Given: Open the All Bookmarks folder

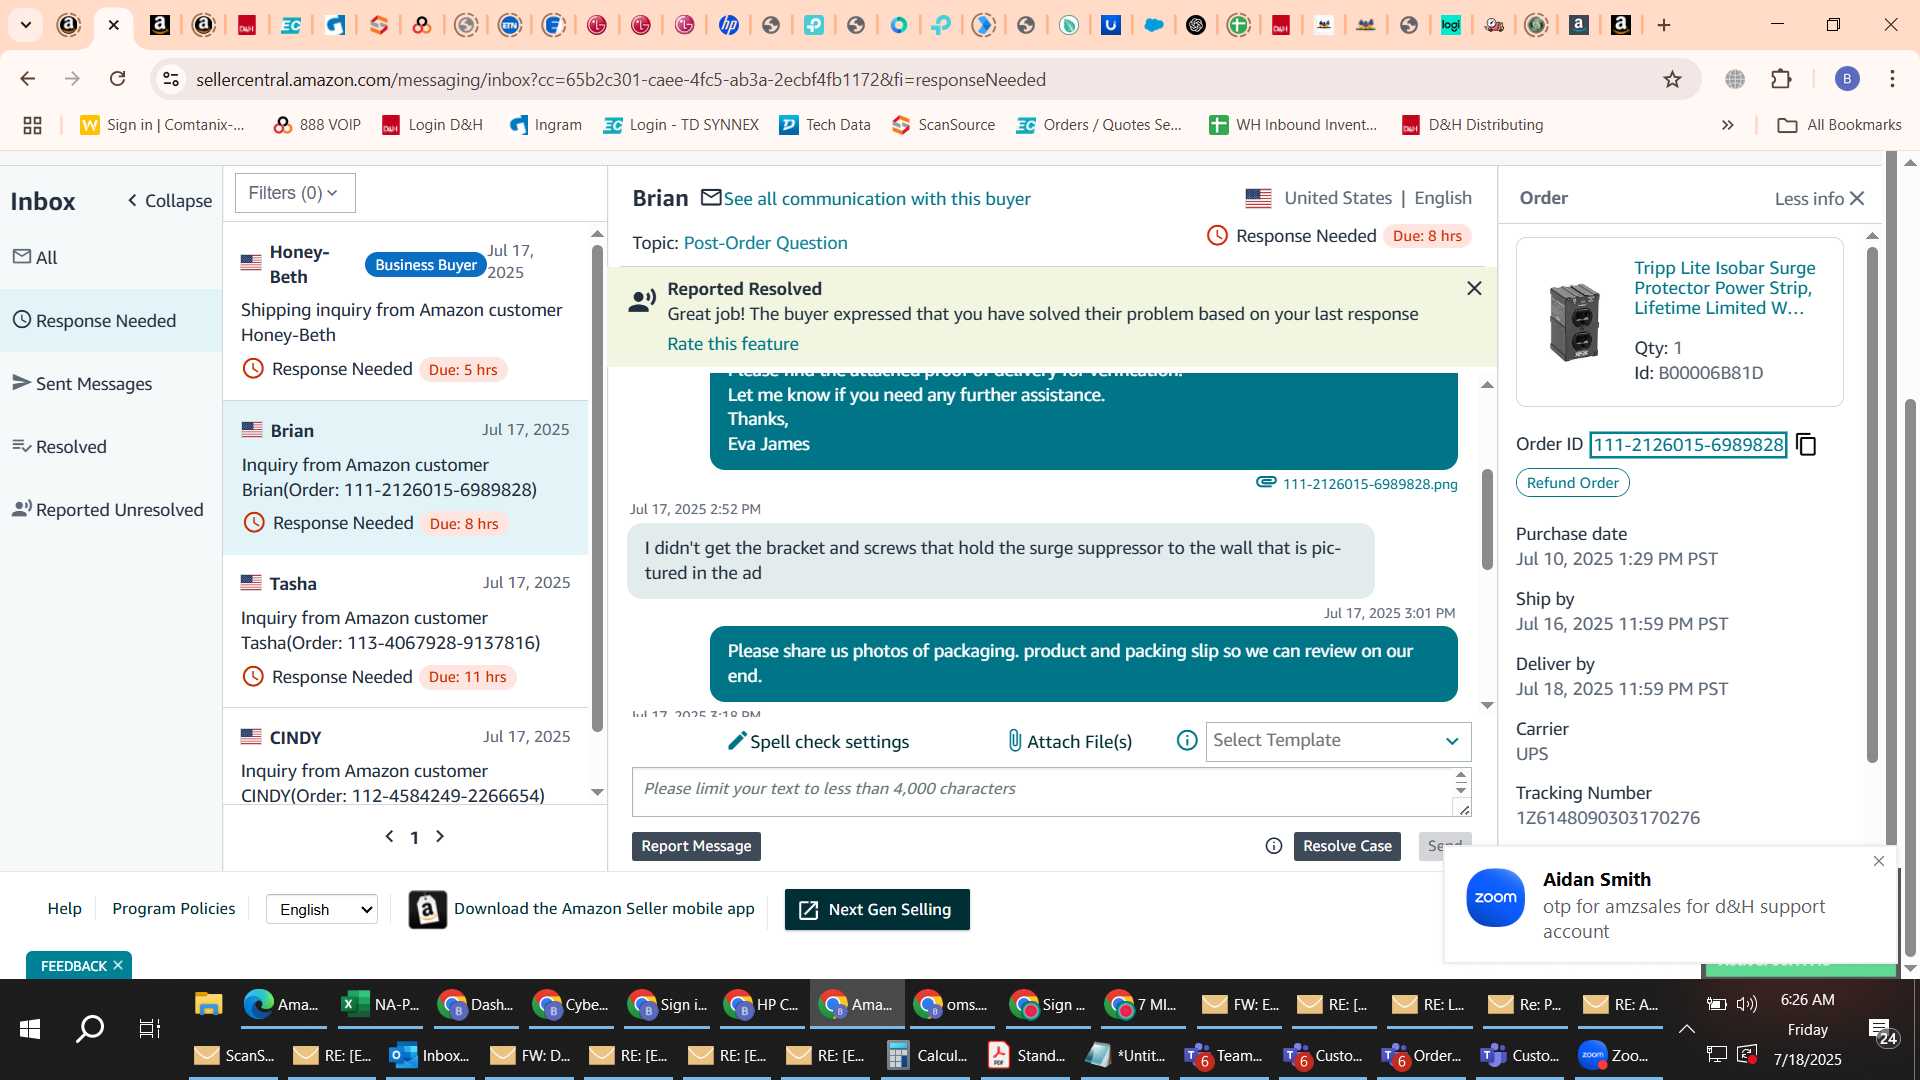Looking at the screenshot, I should tap(1839, 125).
